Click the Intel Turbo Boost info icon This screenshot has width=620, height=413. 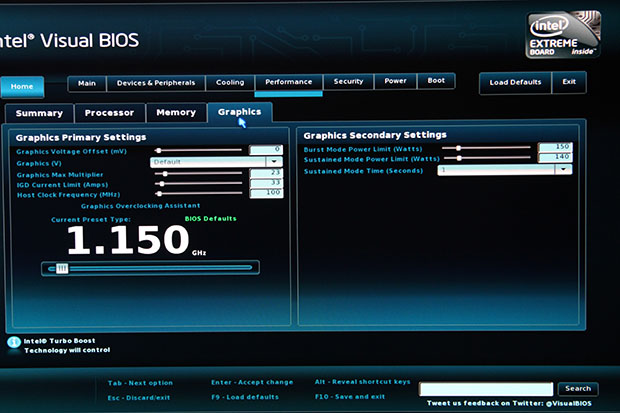pos(14,342)
